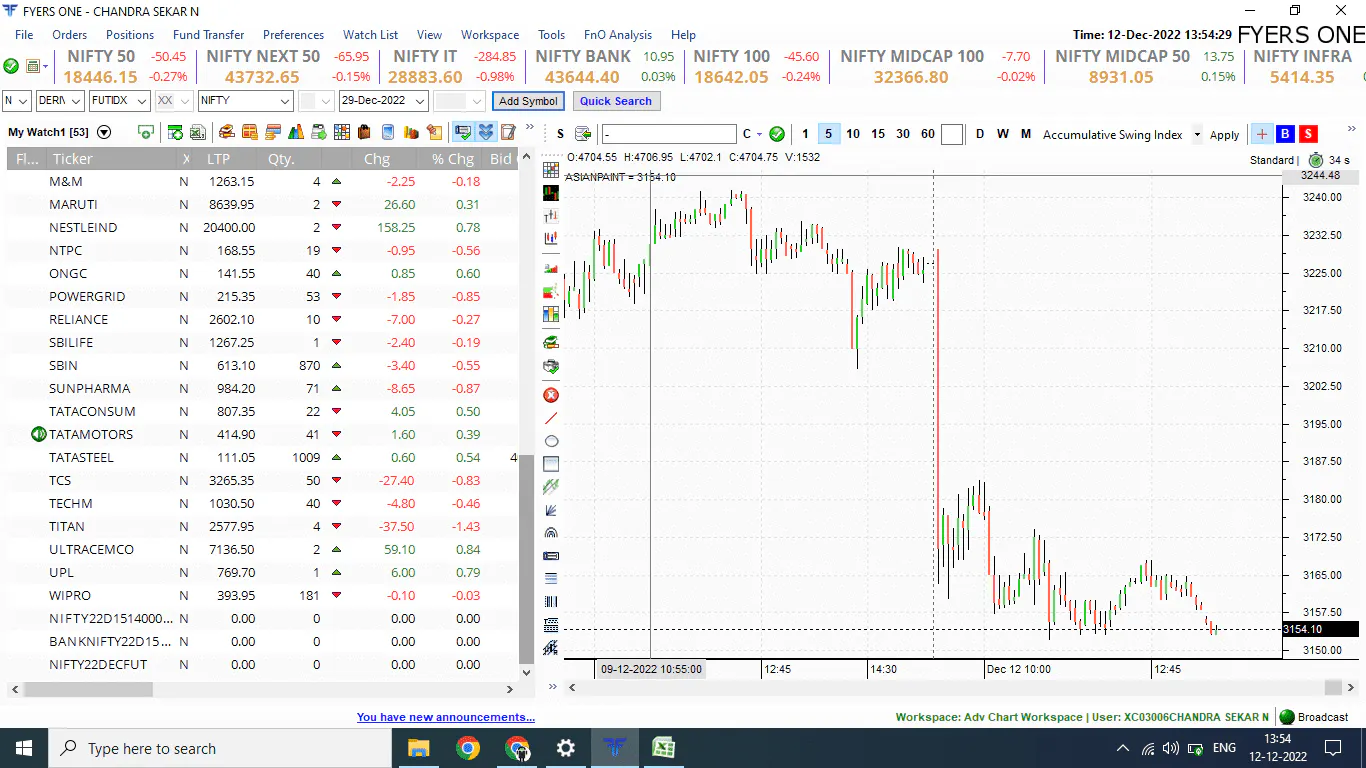Select the parallel channel drawing tool
This screenshot has width=1366, height=768.
click(x=551, y=487)
